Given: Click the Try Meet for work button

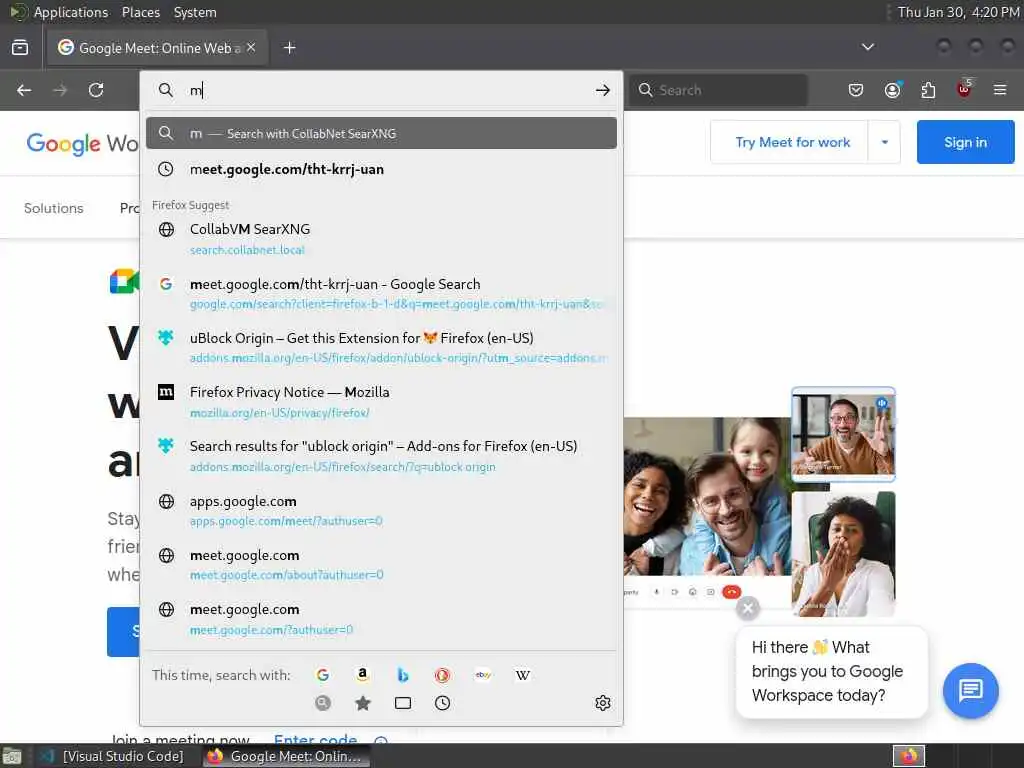Looking at the screenshot, I should 792,142.
